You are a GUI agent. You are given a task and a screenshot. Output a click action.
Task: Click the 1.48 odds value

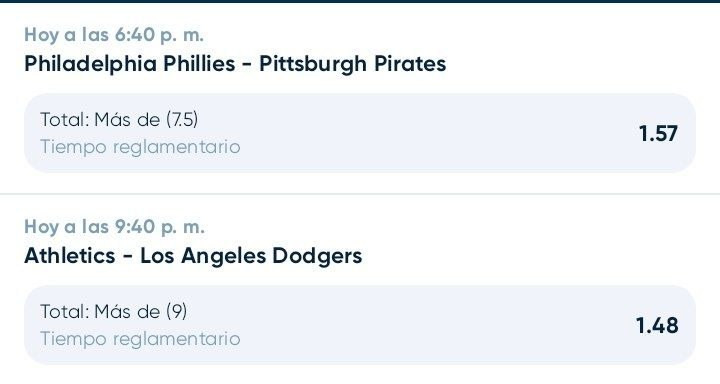[657, 326]
